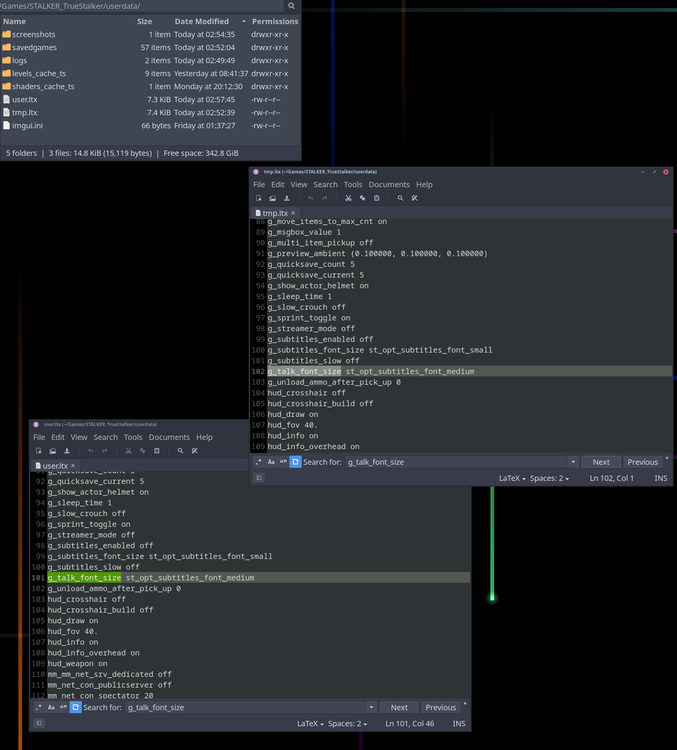Image resolution: width=677 pixels, height=750 pixels.
Task: Click Previous button in user.ltx search bar
Action: tap(441, 707)
